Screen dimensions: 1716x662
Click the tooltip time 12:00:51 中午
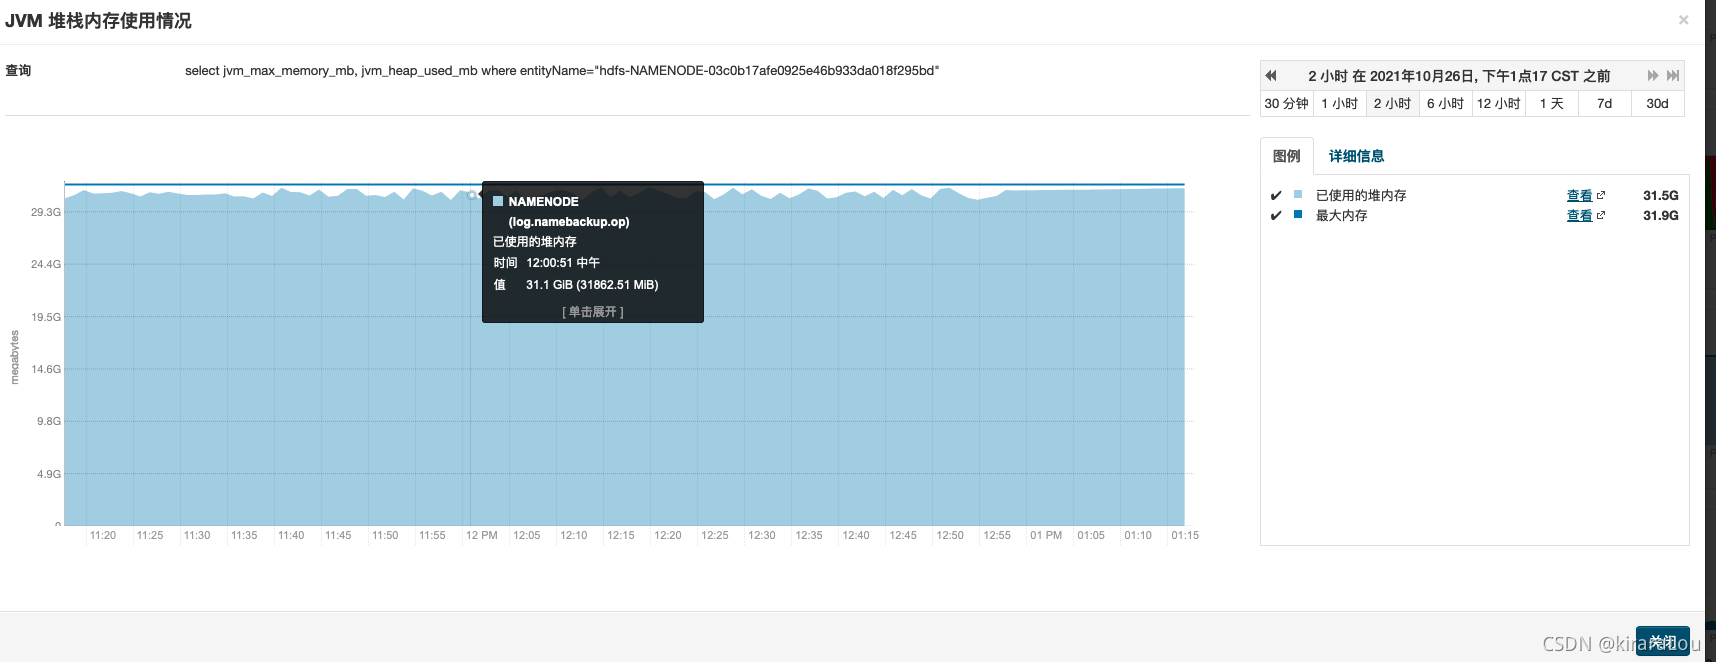tap(563, 263)
